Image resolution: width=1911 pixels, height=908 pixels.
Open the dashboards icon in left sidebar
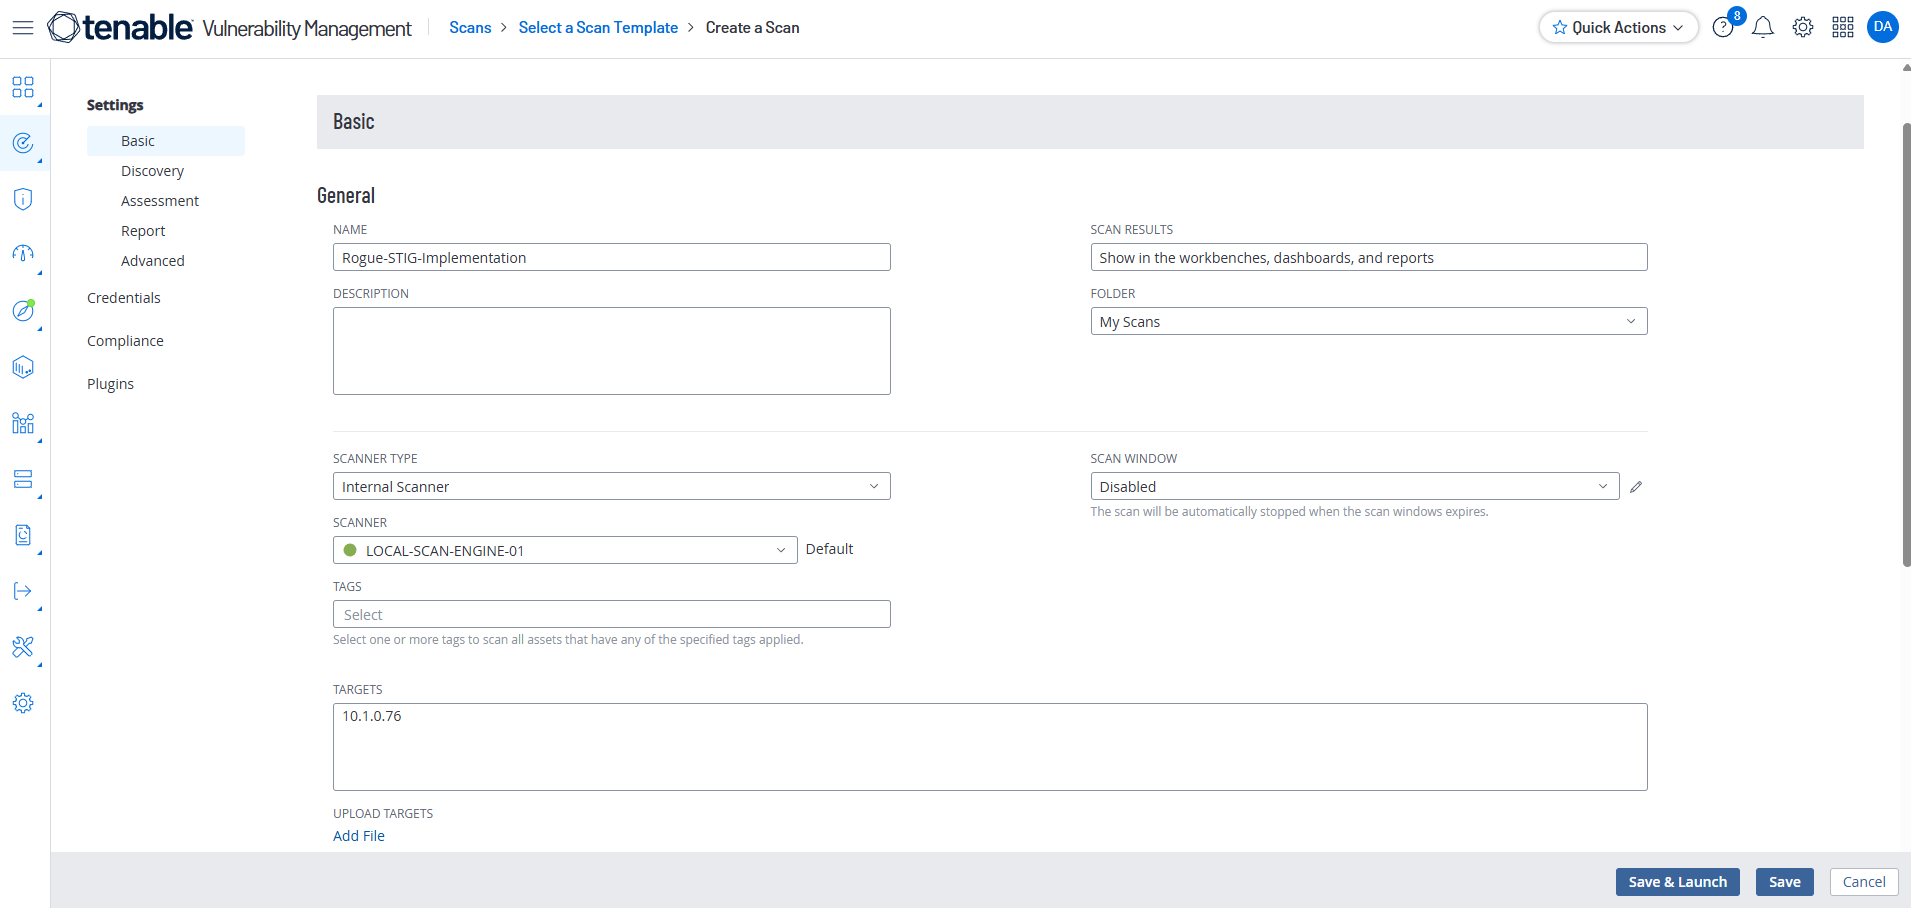[x=23, y=87]
